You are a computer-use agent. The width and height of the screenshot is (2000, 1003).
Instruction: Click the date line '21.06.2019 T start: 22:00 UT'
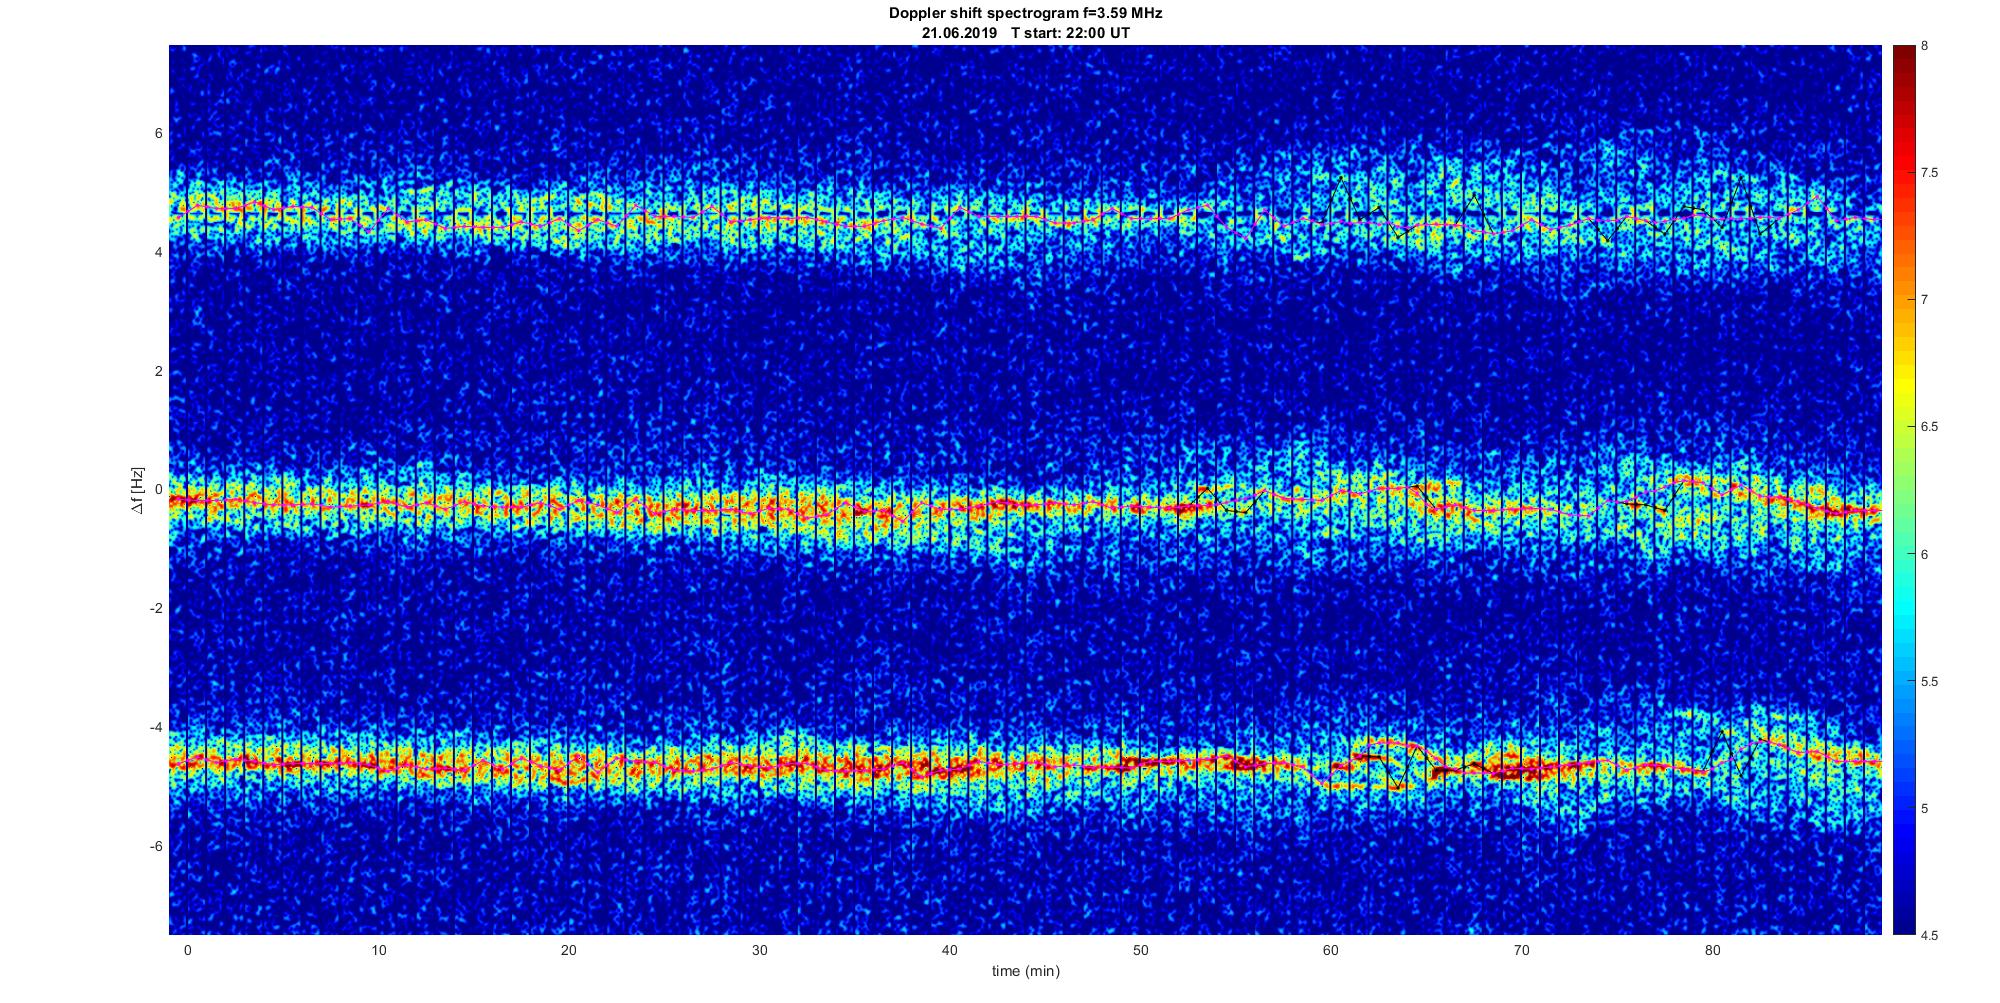[x=1026, y=32]
